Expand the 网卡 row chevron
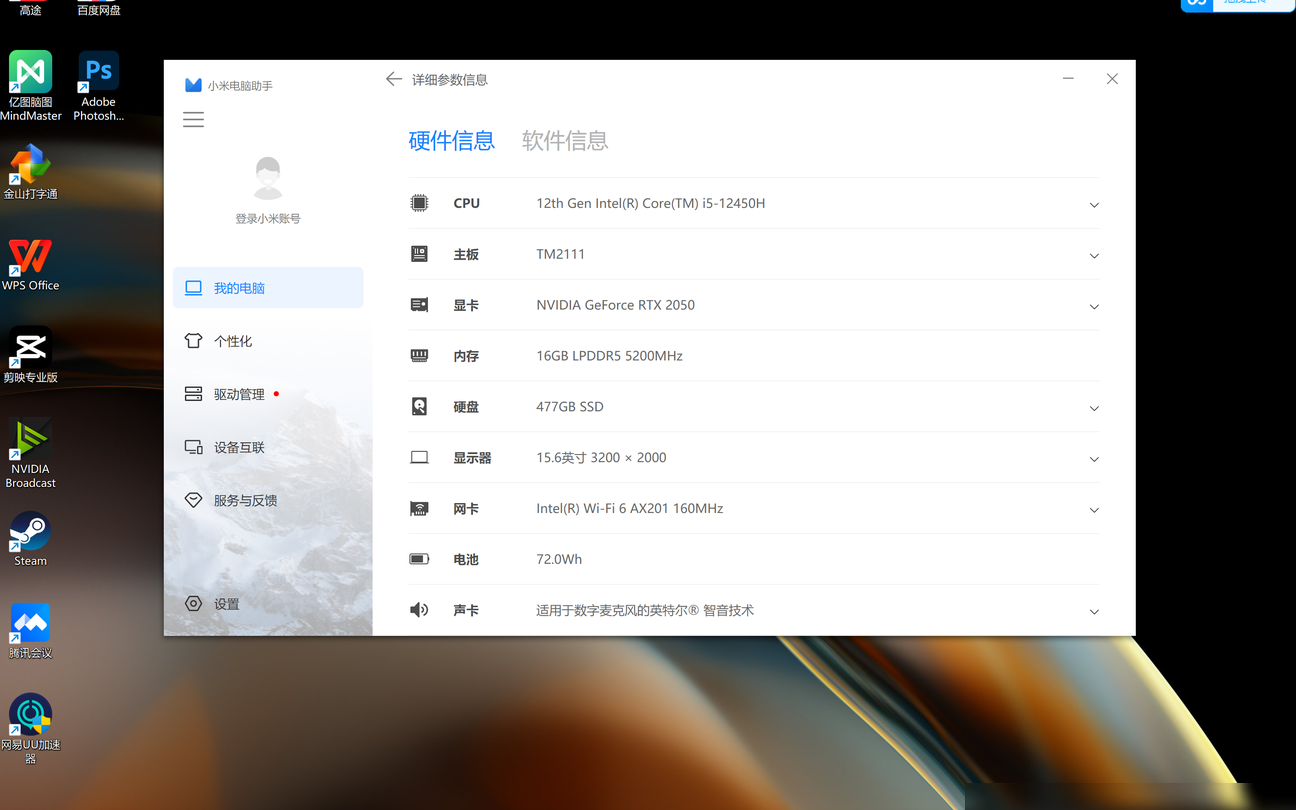Image resolution: width=1296 pixels, height=810 pixels. tap(1094, 510)
